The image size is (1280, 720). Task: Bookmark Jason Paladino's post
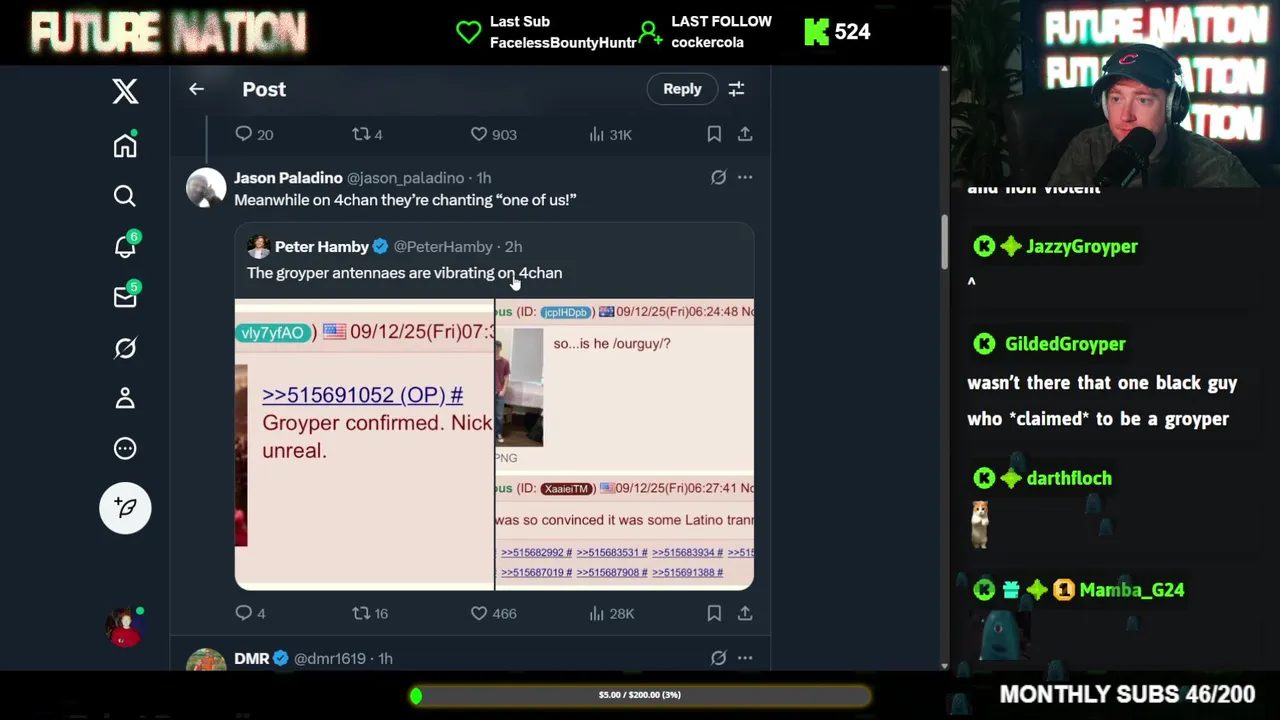(714, 613)
